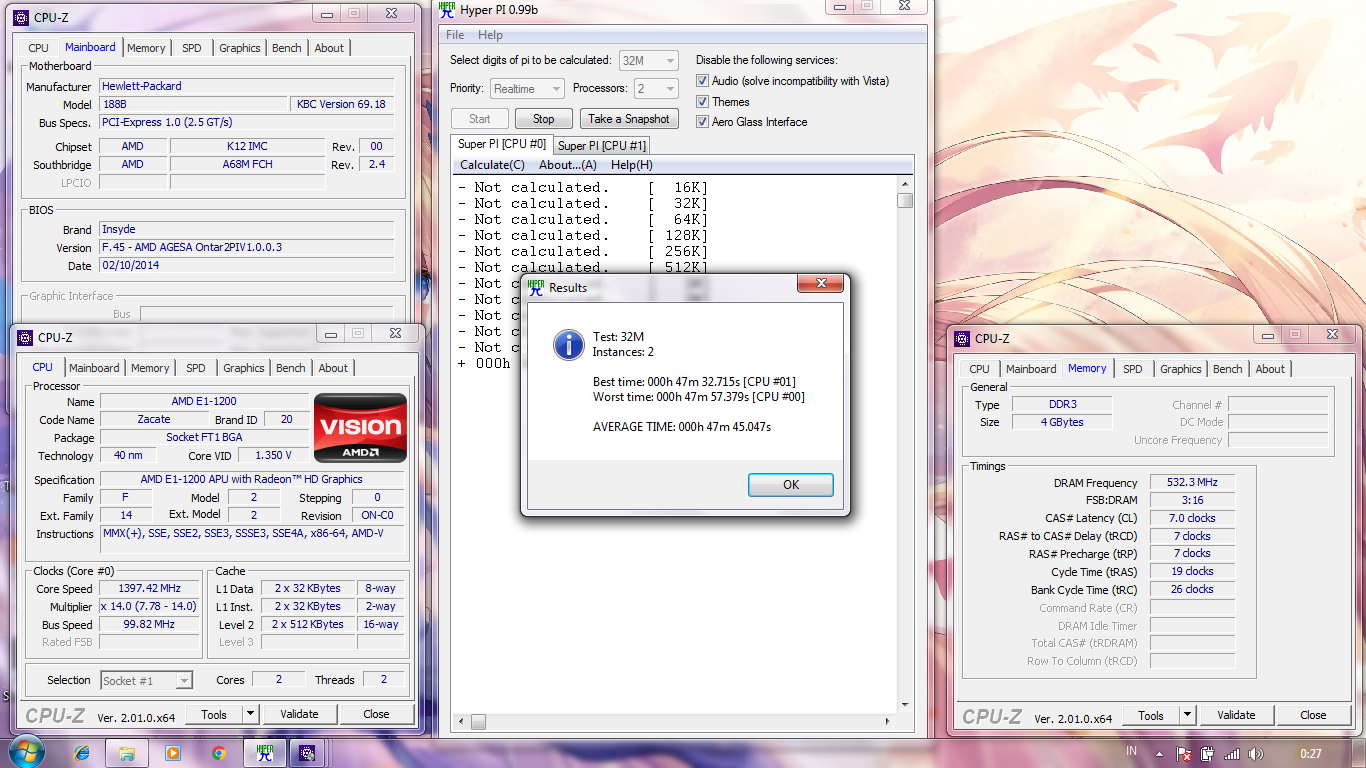Click the Memory CPU-Z window title icon
Screen dimensions: 1366x768
962,338
